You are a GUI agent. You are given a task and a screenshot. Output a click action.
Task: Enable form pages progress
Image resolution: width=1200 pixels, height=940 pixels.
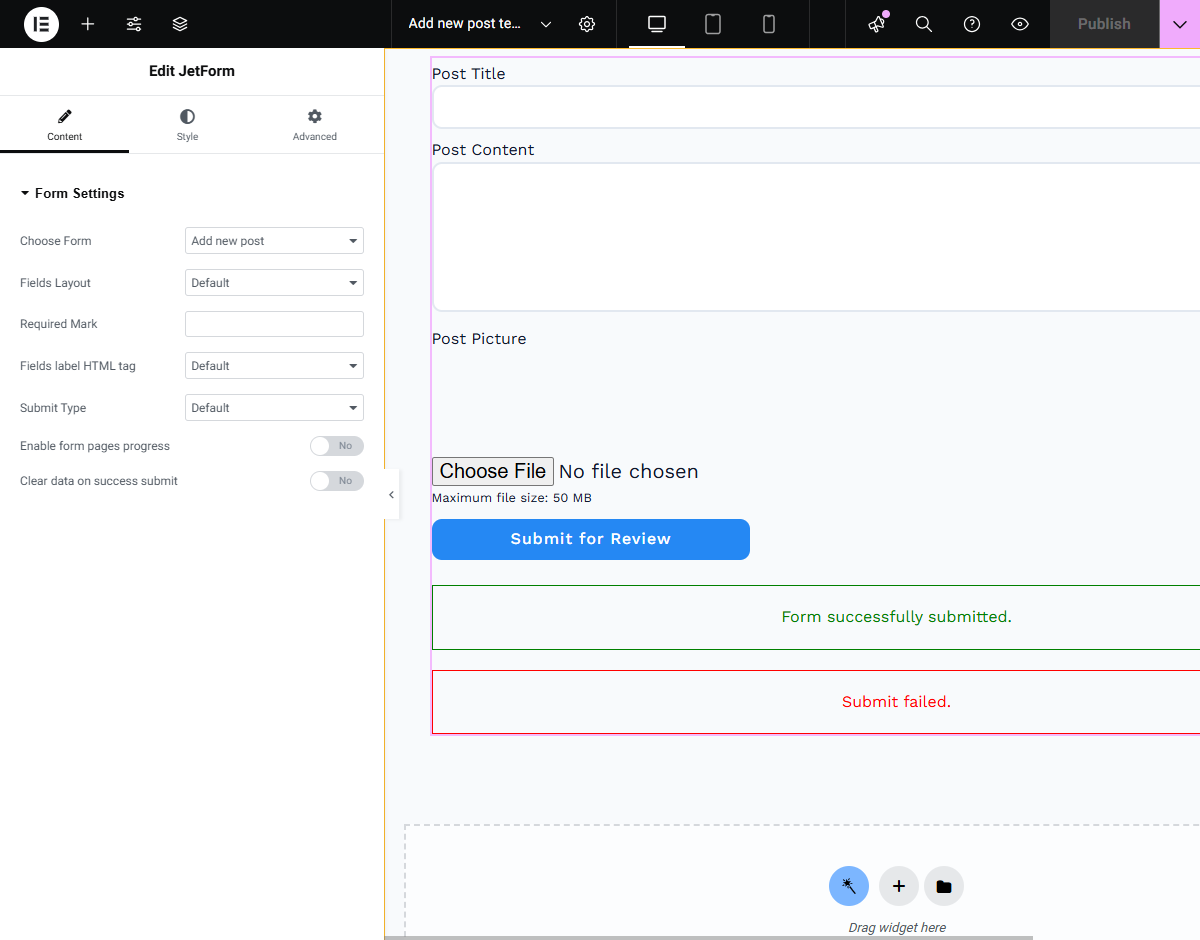[337, 446]
